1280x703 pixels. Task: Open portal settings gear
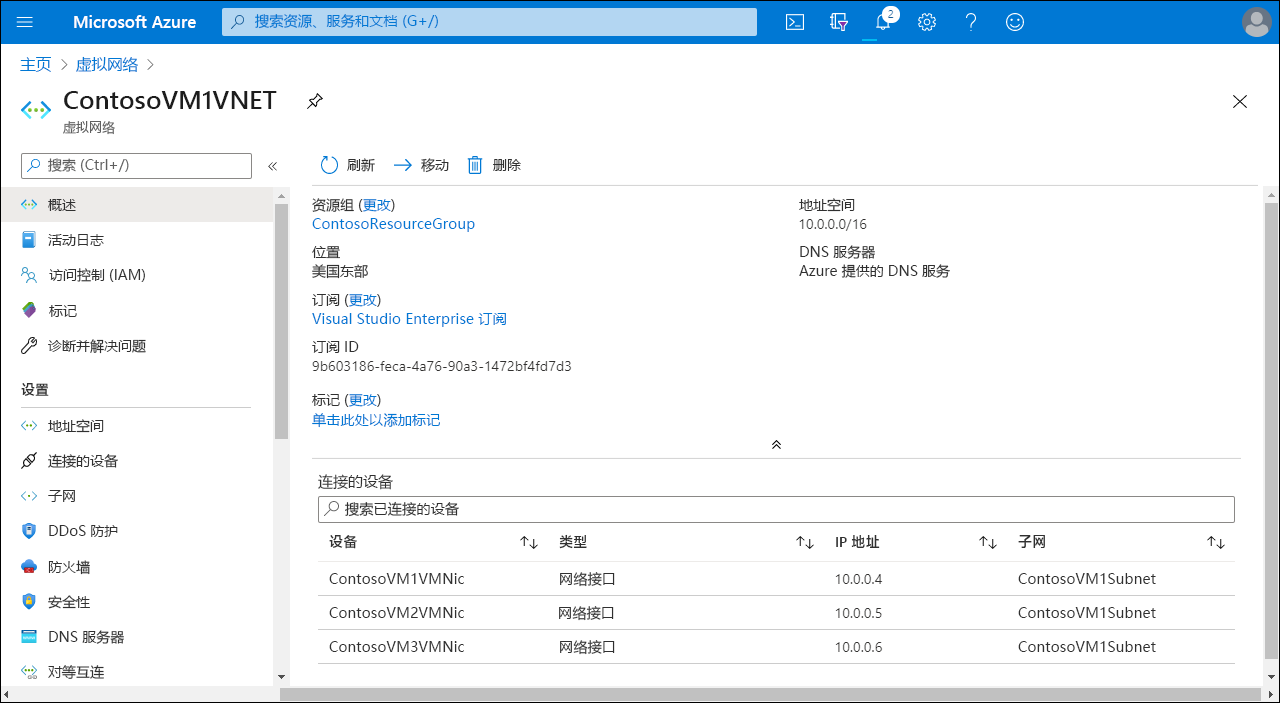click(926, 21)
